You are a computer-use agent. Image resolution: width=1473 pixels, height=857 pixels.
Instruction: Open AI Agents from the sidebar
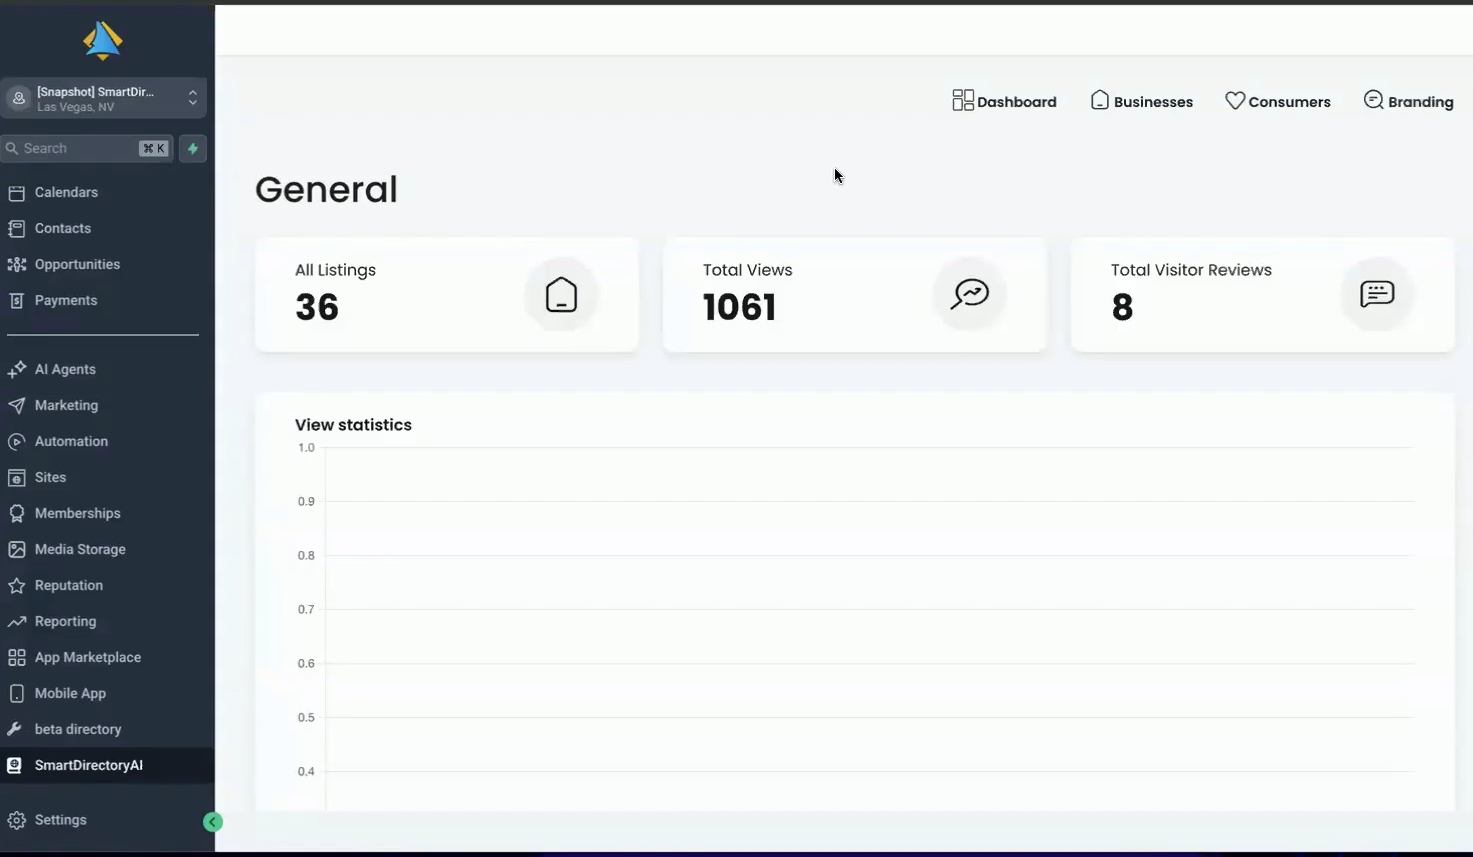point(62,369)
